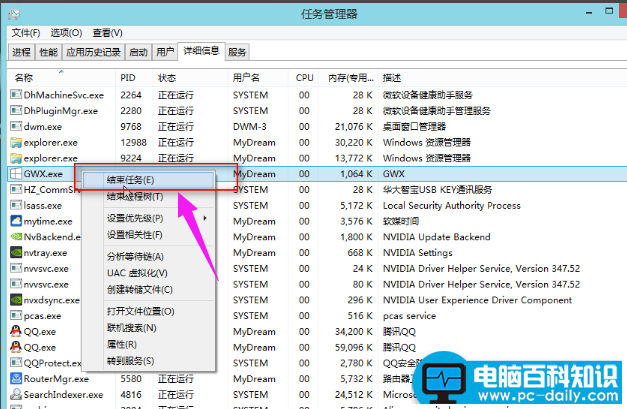The width and height of the screenshot is (627, 409).
Task: Click the DhMachineSvc.exe process icon
Action: 16,95
